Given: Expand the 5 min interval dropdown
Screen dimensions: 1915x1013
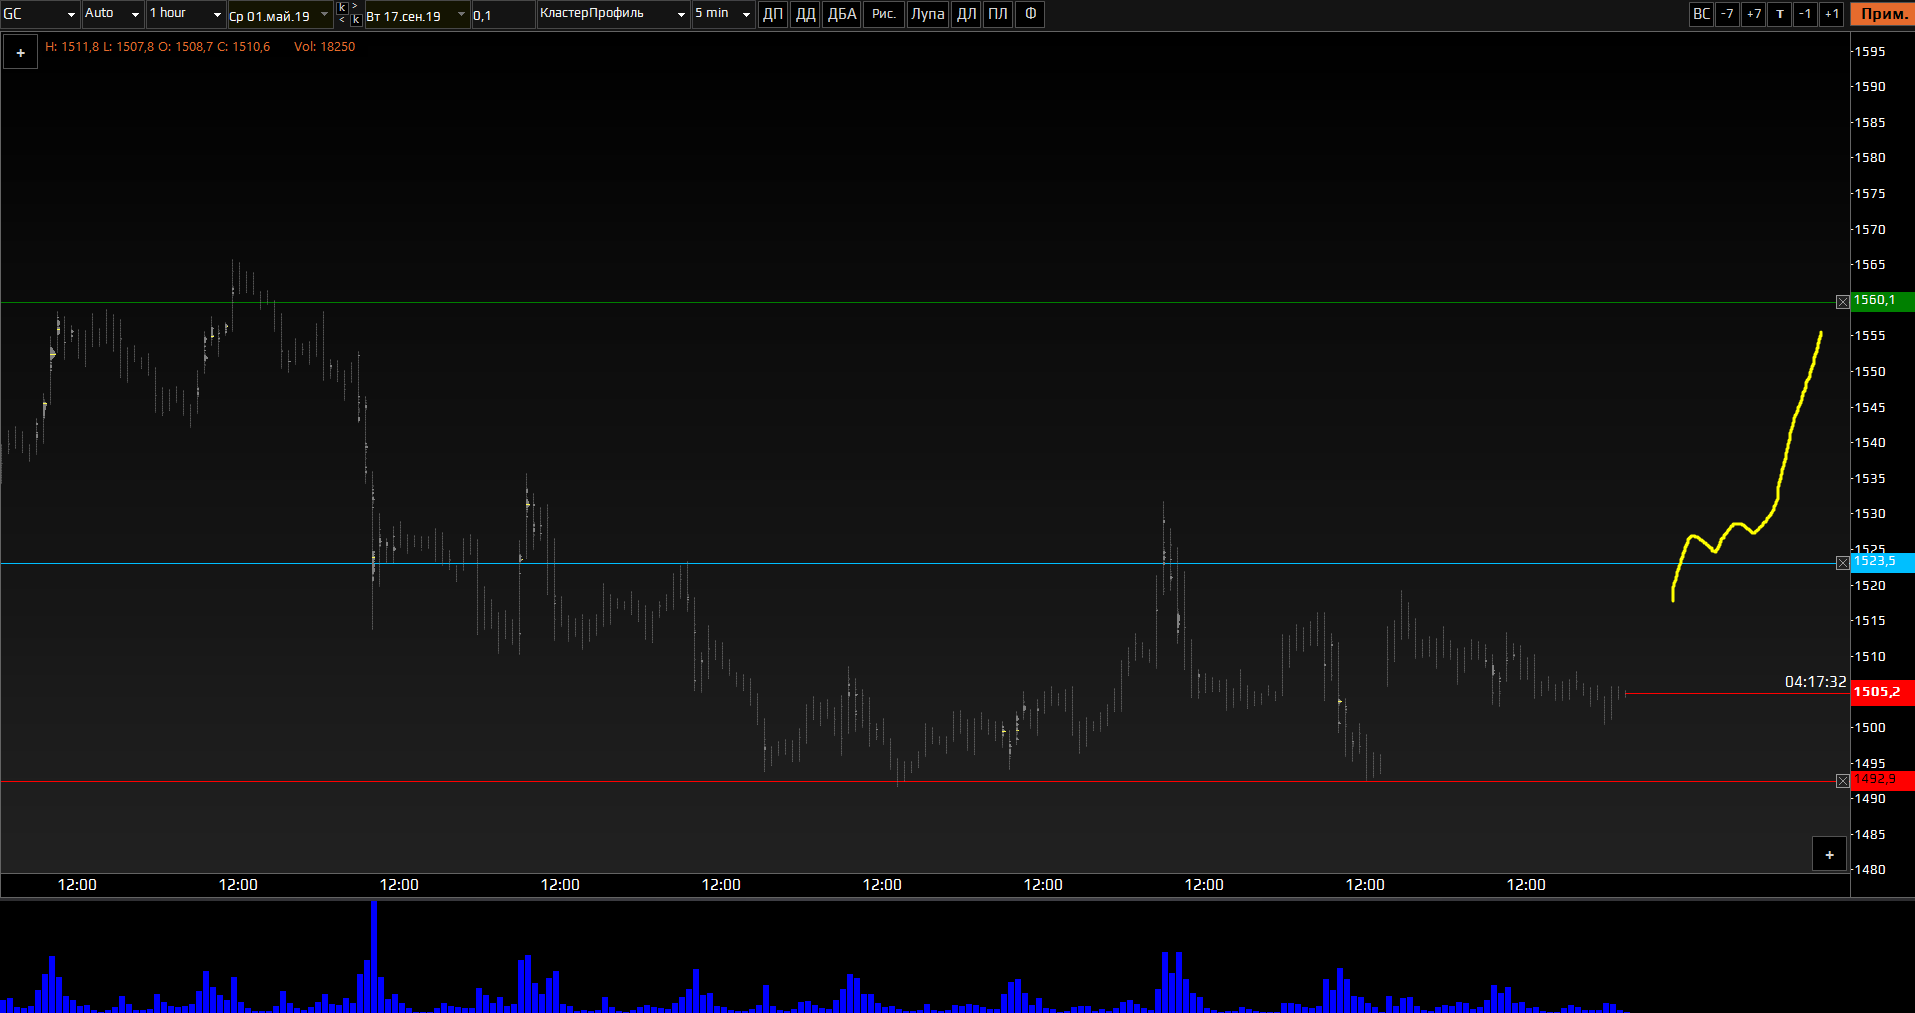Looking at the screenshot, I should click(x=723, y=14).
